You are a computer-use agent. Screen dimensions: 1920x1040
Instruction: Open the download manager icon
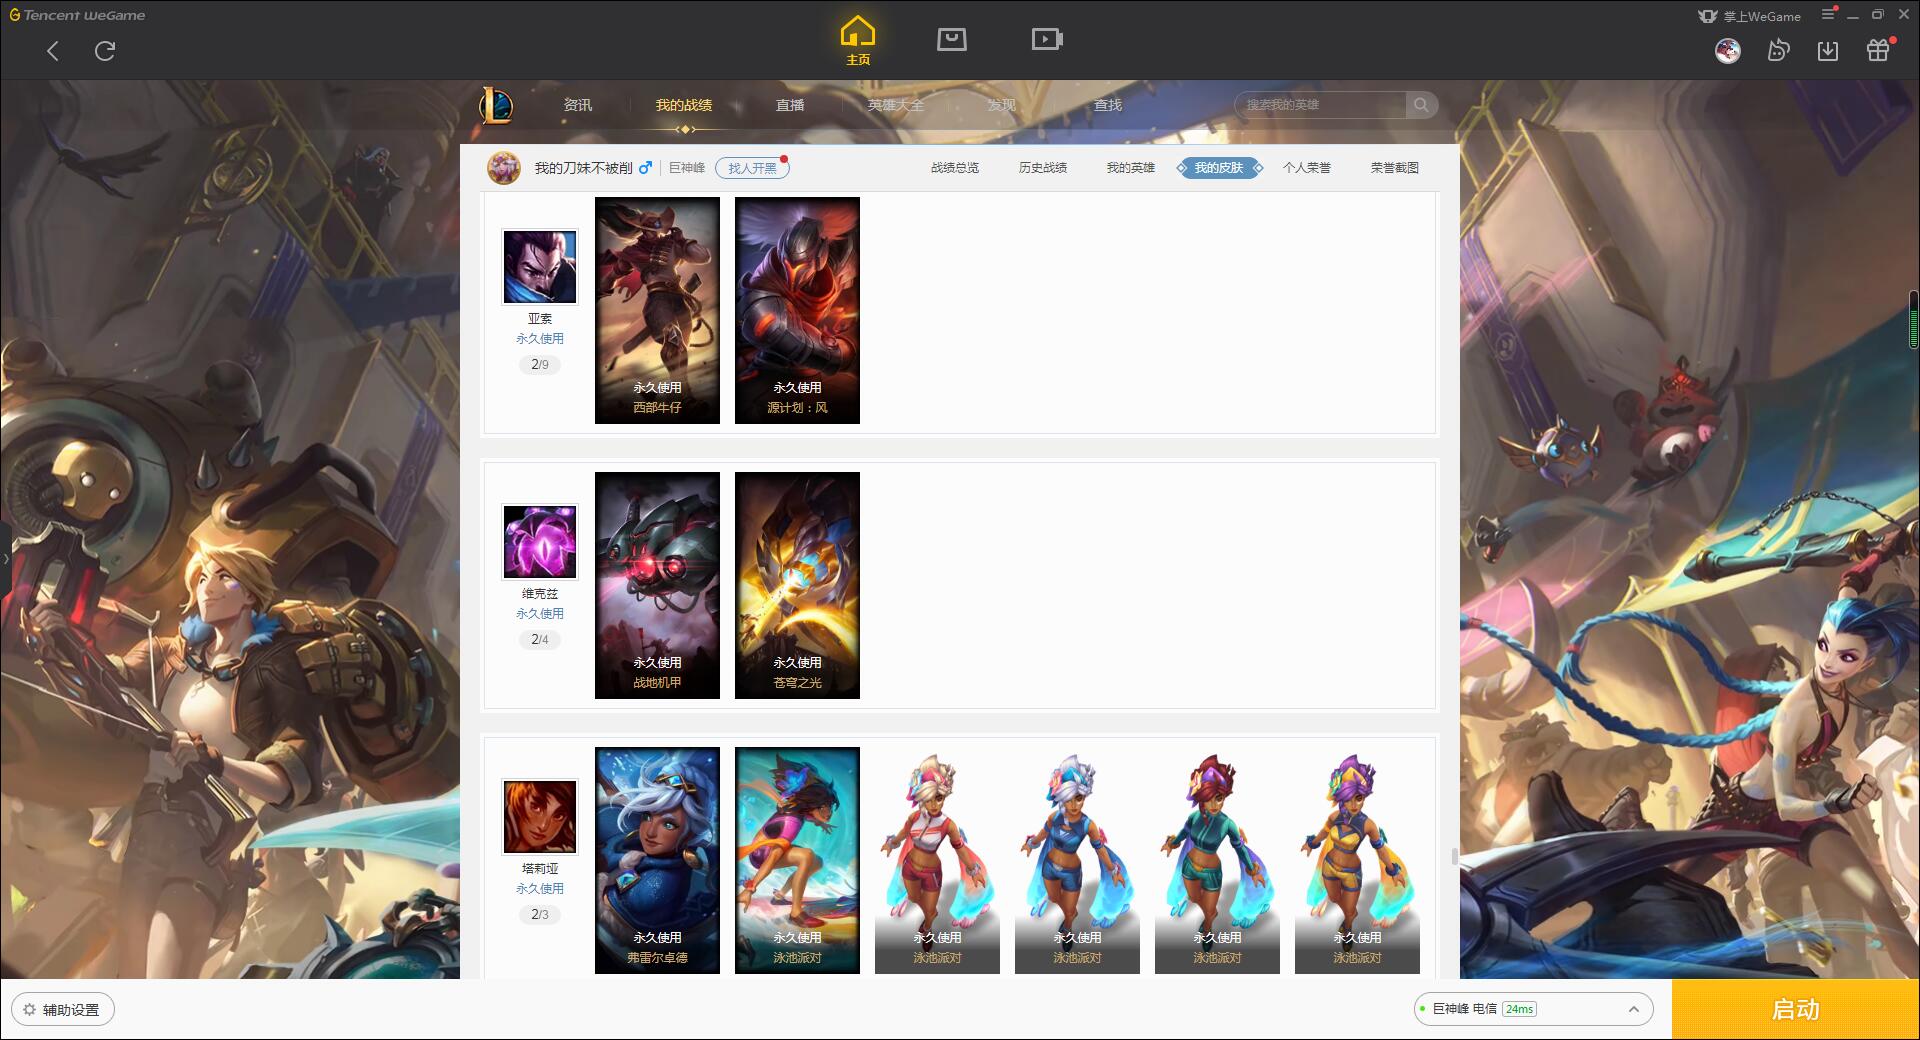(1828, 51)
